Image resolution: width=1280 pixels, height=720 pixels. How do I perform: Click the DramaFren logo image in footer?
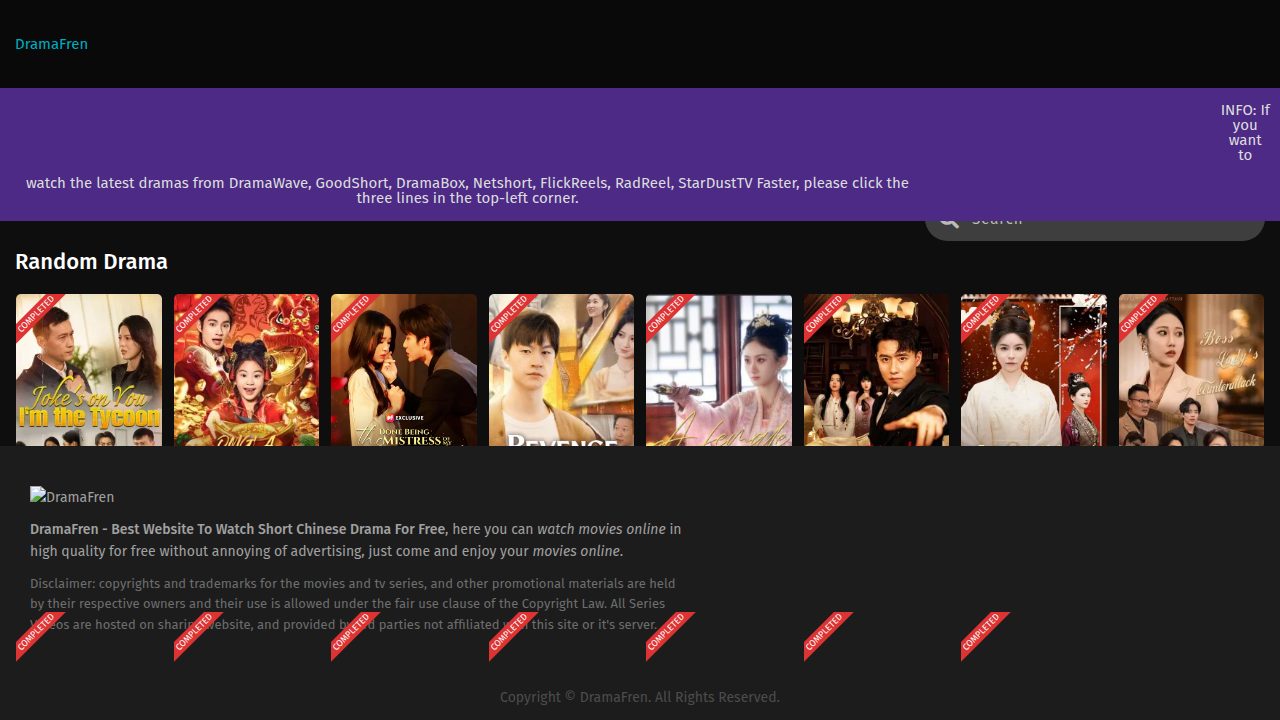pos(72,497)
